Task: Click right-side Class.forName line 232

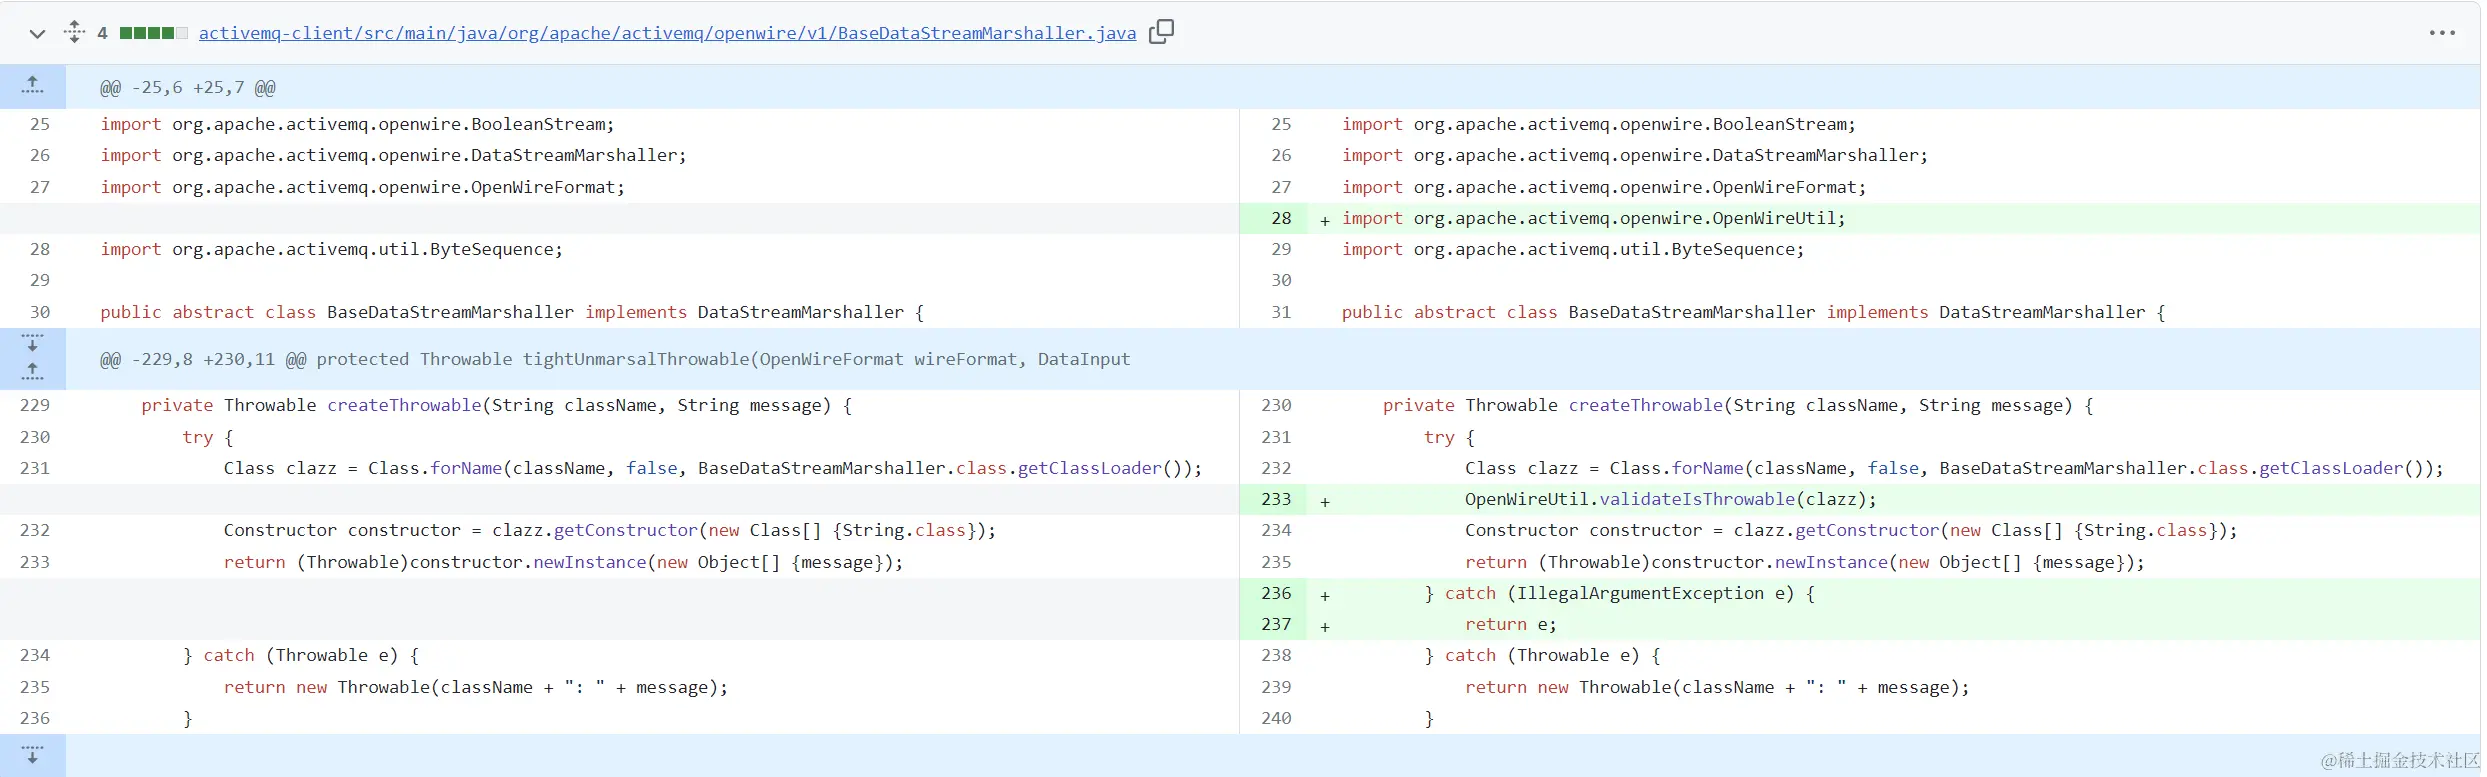Action: click(x=1954, y=468)
